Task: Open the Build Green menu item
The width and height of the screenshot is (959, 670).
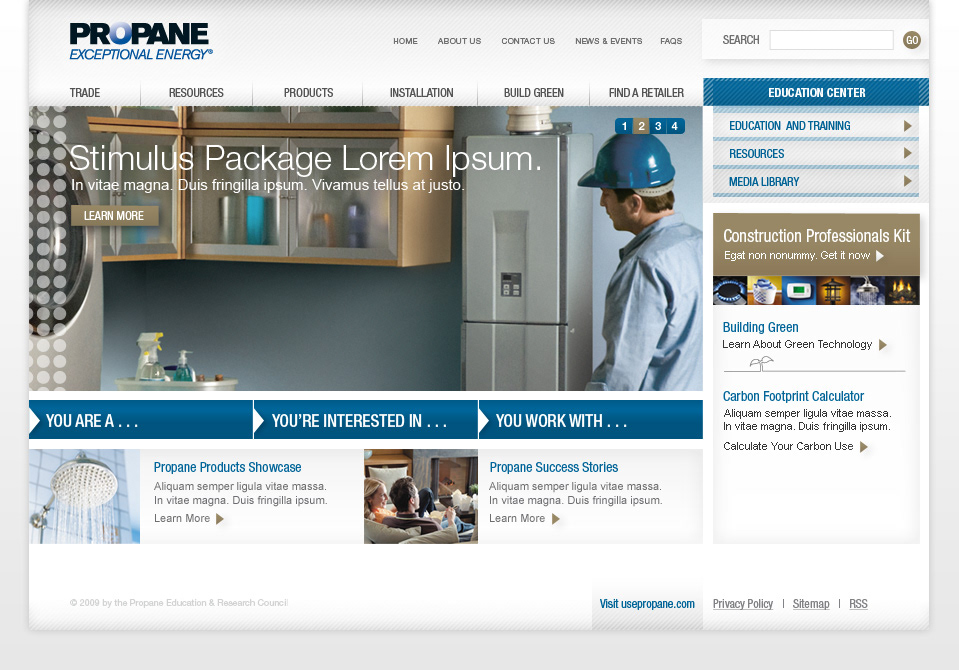Action: tap(533, 93)
